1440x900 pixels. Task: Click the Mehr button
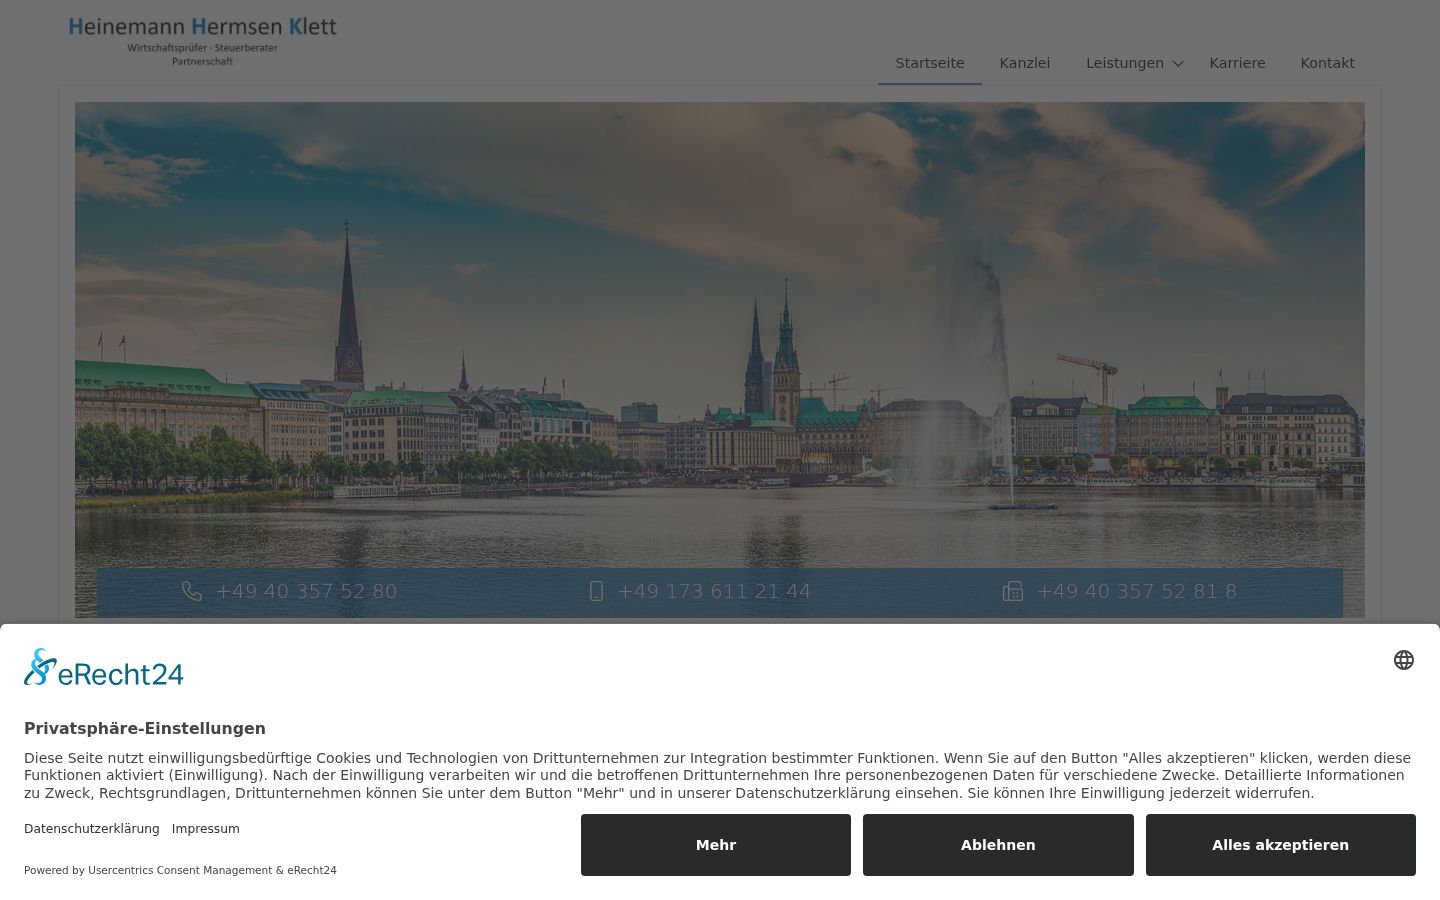716,845
